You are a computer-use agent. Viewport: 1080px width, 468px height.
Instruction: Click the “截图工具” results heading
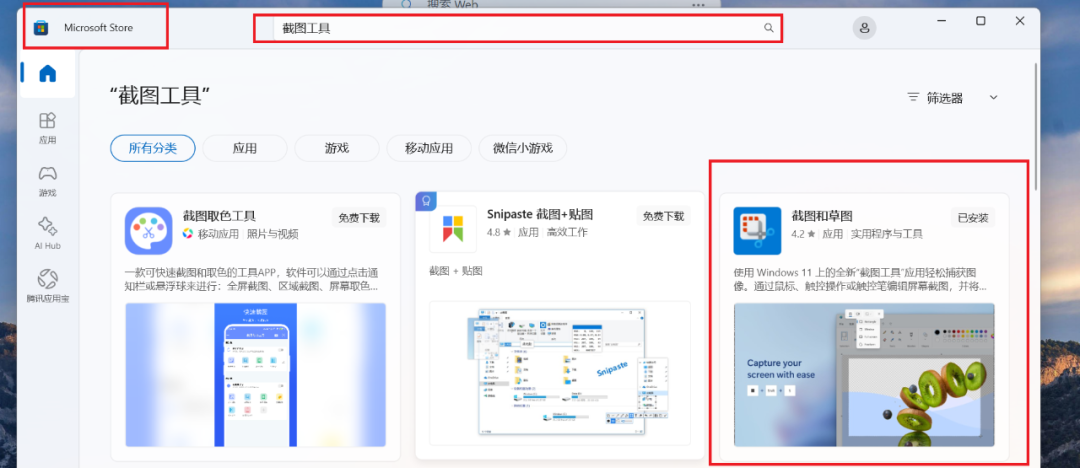[x=160, y=96]
